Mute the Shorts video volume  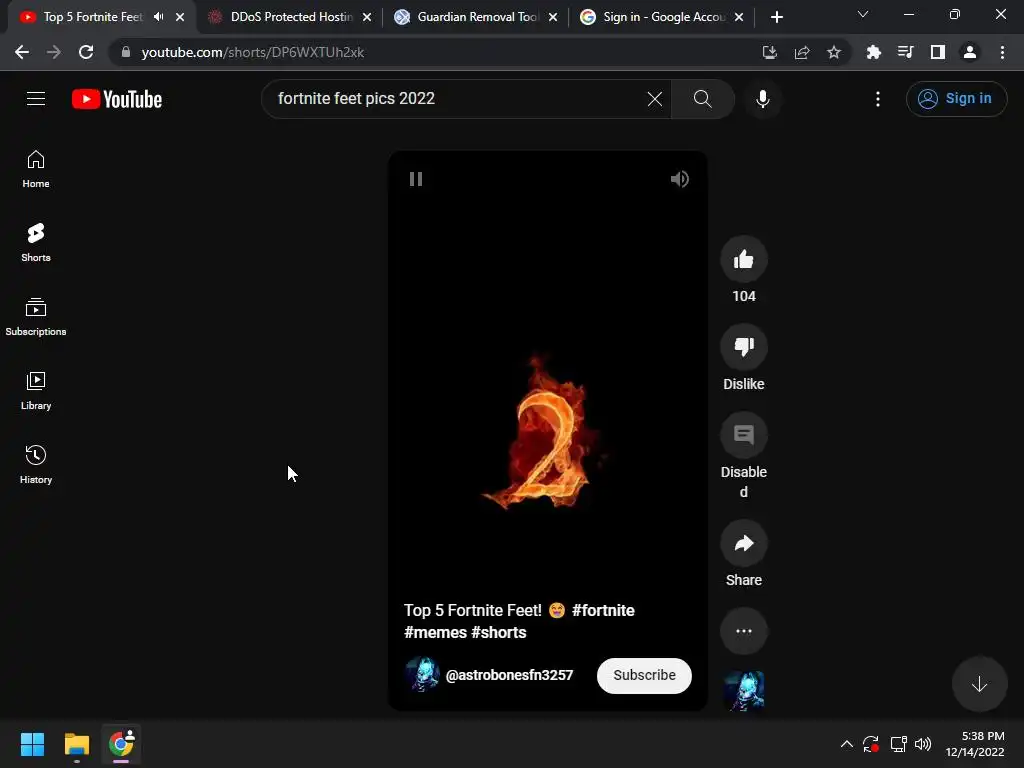pyautogui.click(x=679, y=179)
